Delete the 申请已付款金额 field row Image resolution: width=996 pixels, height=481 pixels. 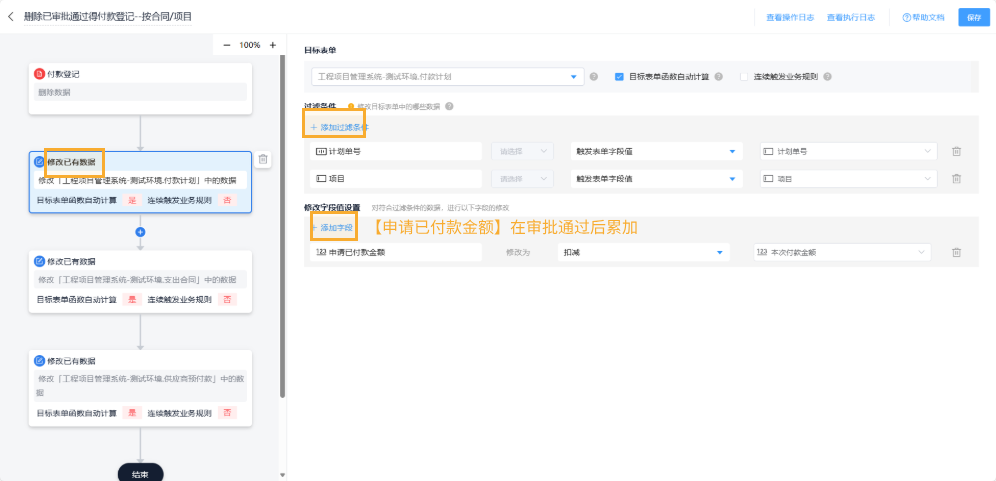pos(956,252)
